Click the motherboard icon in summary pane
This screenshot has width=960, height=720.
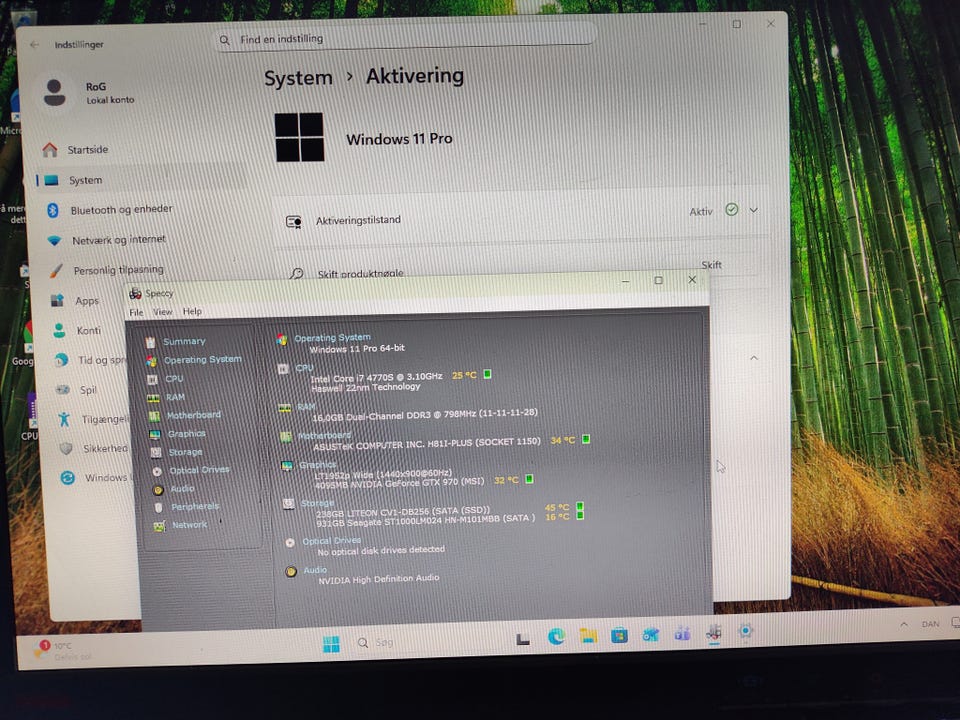(286, 437)
